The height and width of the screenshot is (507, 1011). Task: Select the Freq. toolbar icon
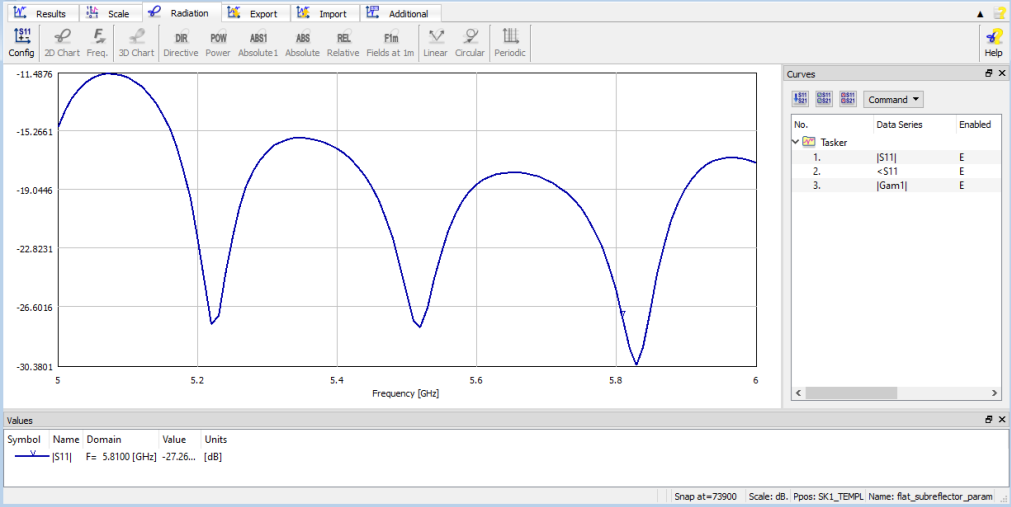click(97, 43)
